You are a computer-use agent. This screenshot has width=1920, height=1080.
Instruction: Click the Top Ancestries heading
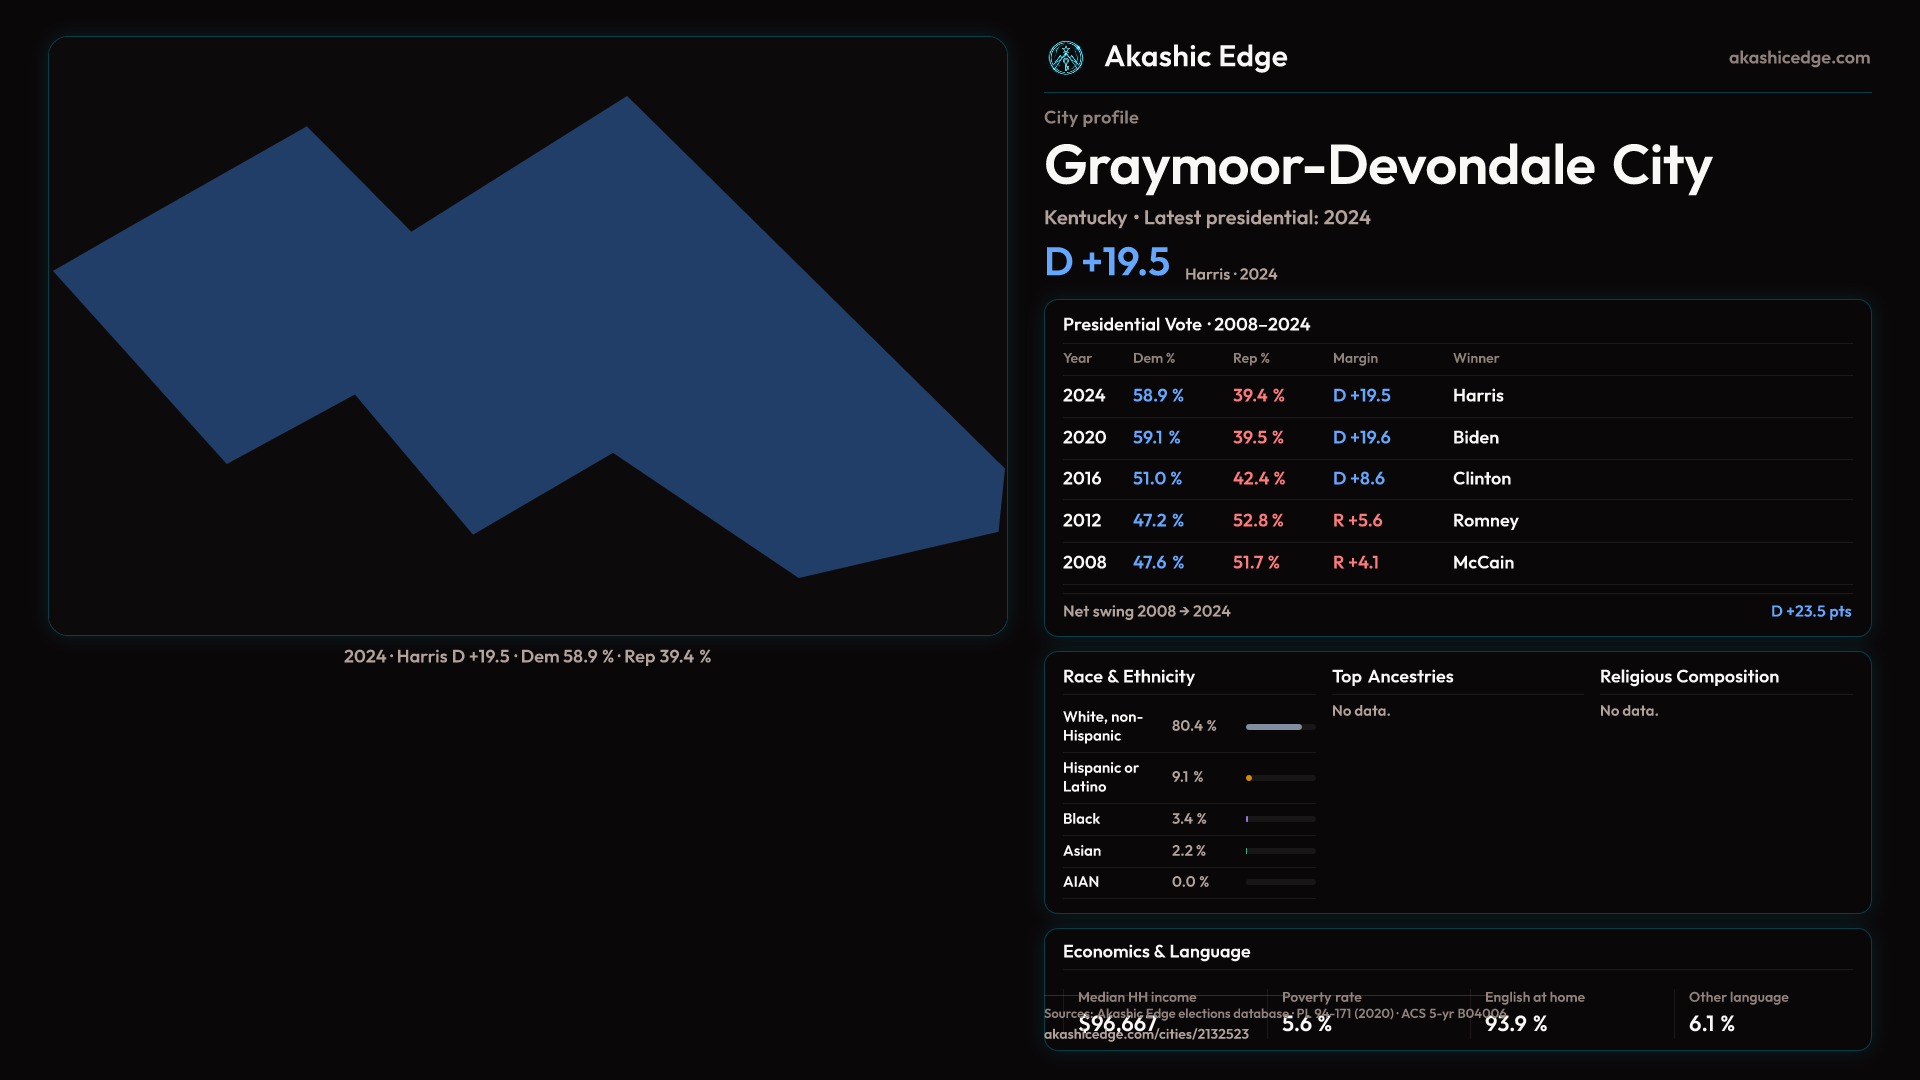[x=1392, y=677]
